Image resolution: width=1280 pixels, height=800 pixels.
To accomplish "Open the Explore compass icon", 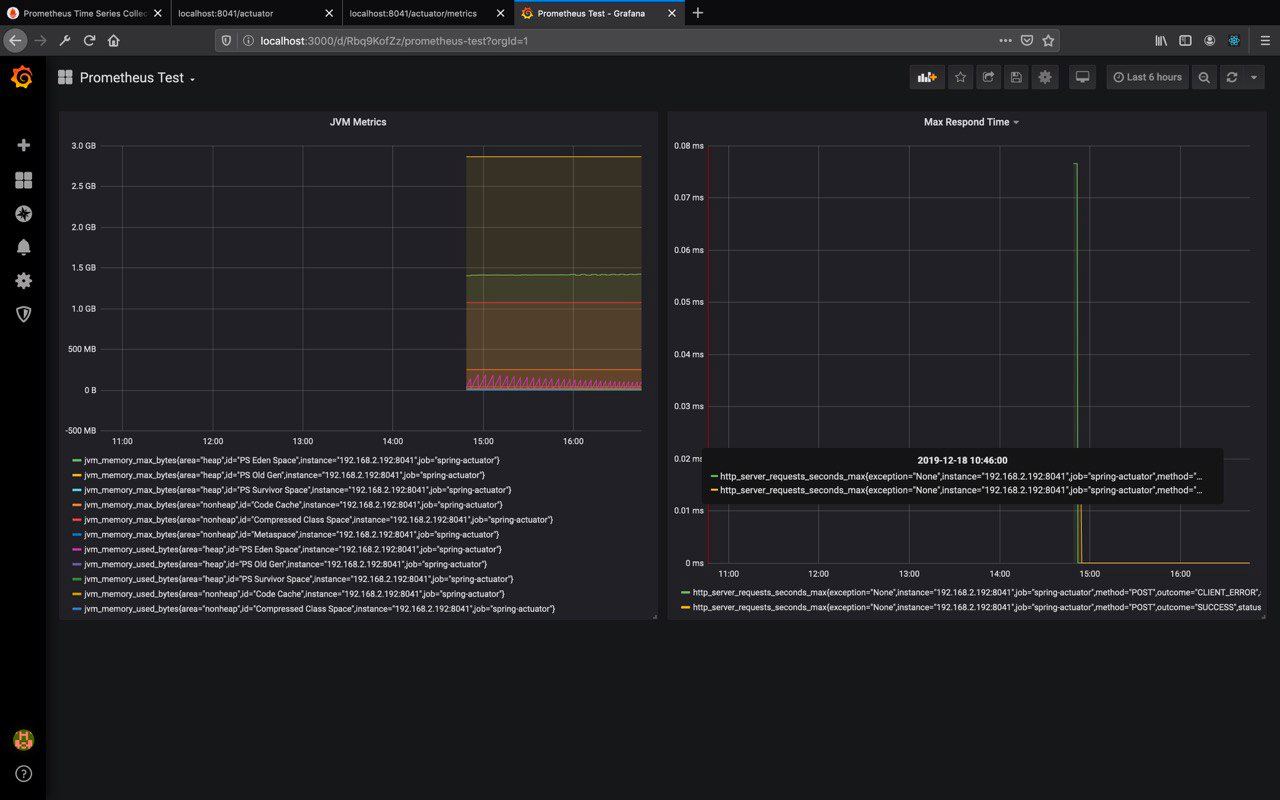I will 24,214.
